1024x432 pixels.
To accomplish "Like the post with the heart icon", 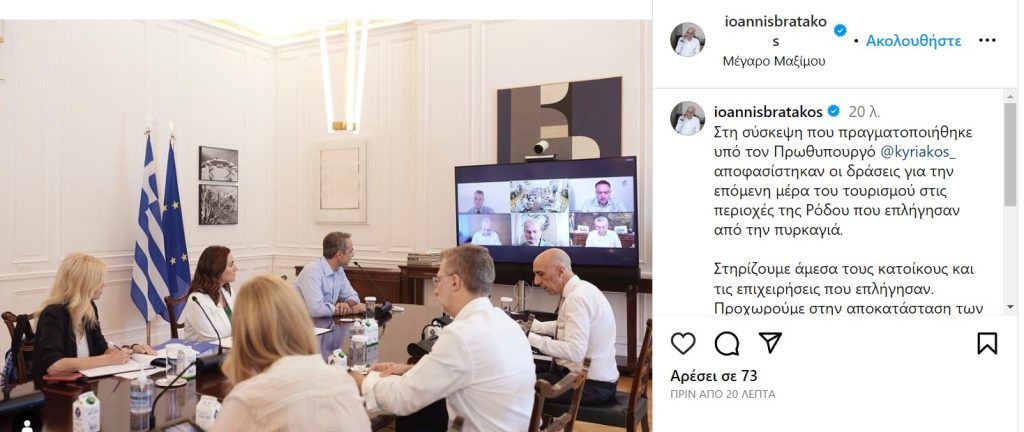I will [683, 343].
